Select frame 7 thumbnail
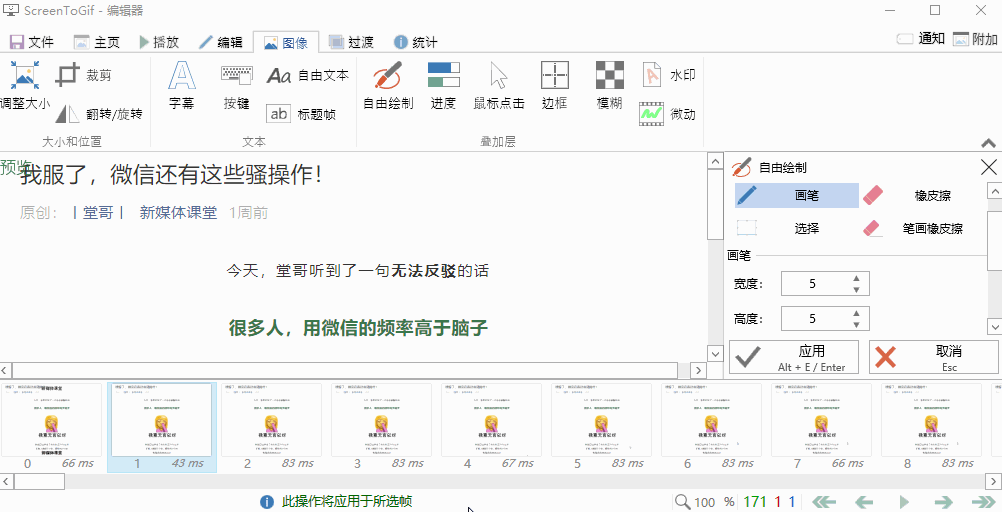The image size is (1002, 512). (x=822, y=427)
